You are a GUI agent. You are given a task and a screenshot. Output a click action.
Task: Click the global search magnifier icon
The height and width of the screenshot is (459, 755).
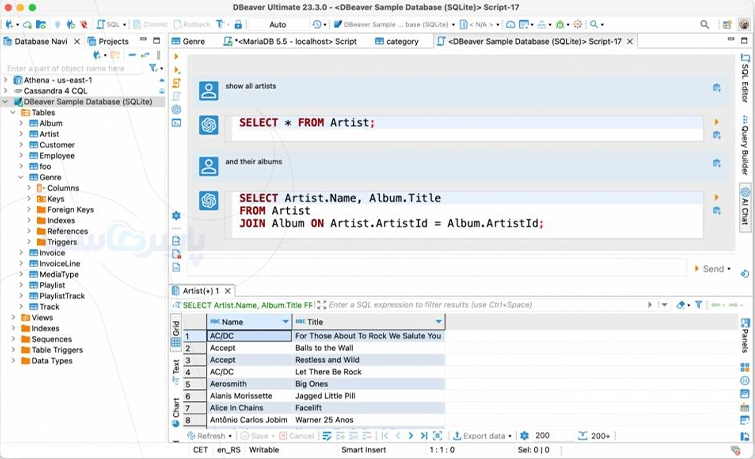pyautogui.click(x=704, y=24)
